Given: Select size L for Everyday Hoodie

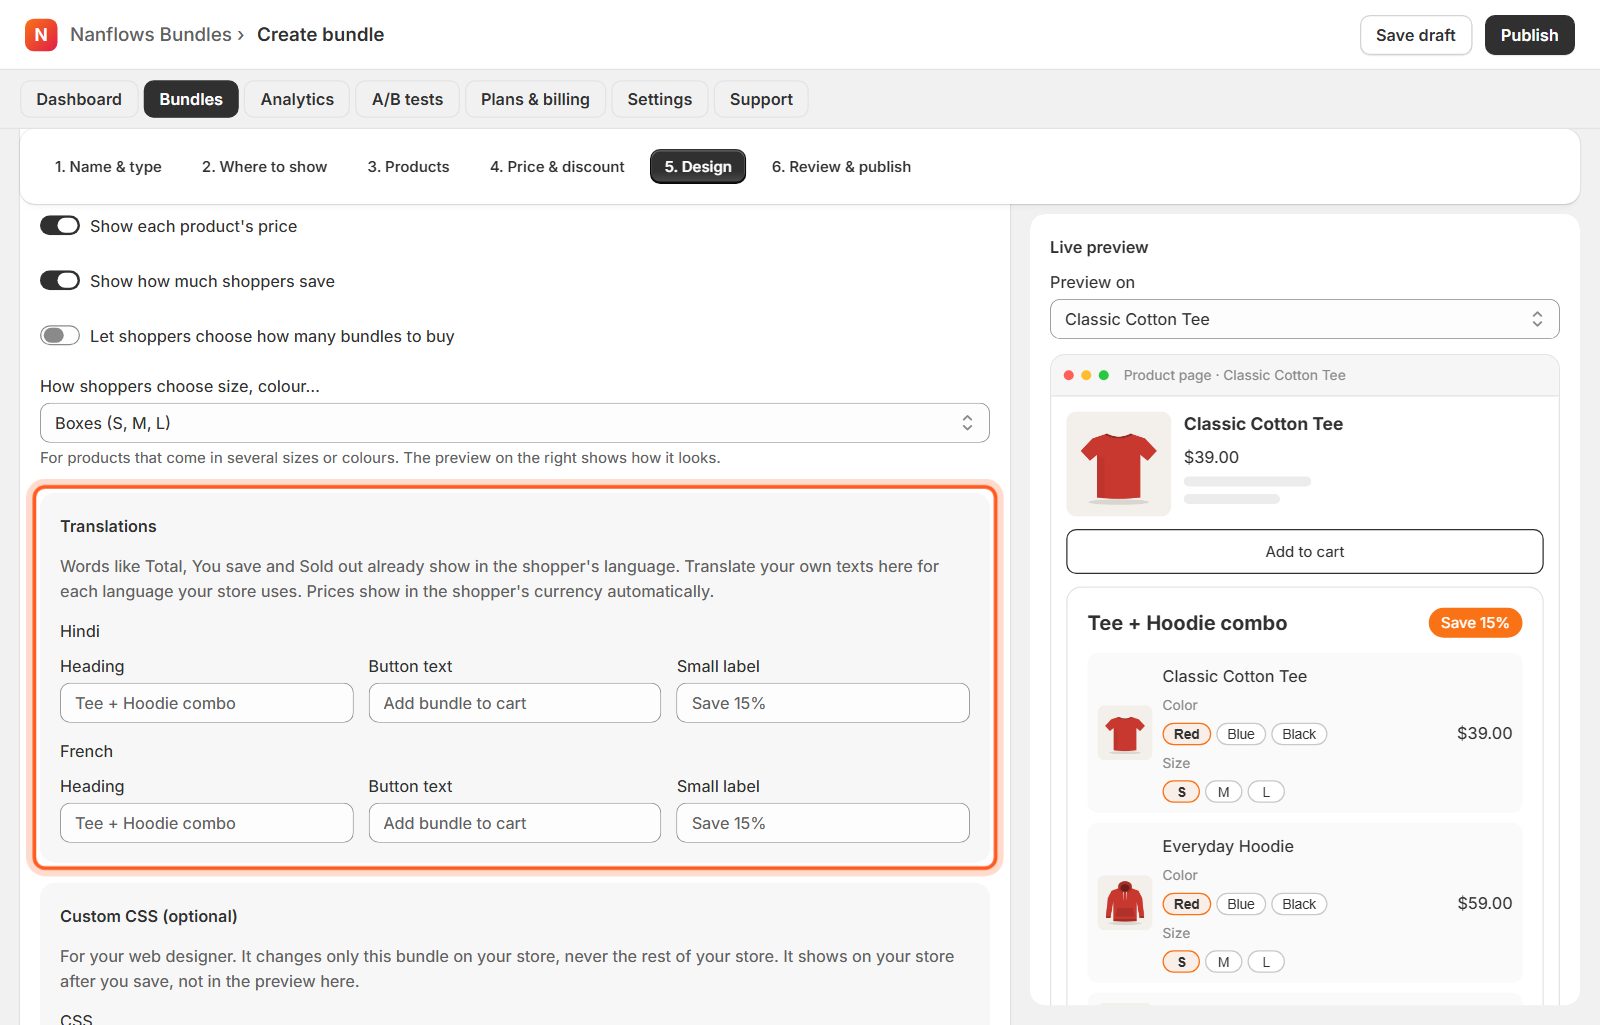Looking at the screenshot, I should [x=1266, y=962].
